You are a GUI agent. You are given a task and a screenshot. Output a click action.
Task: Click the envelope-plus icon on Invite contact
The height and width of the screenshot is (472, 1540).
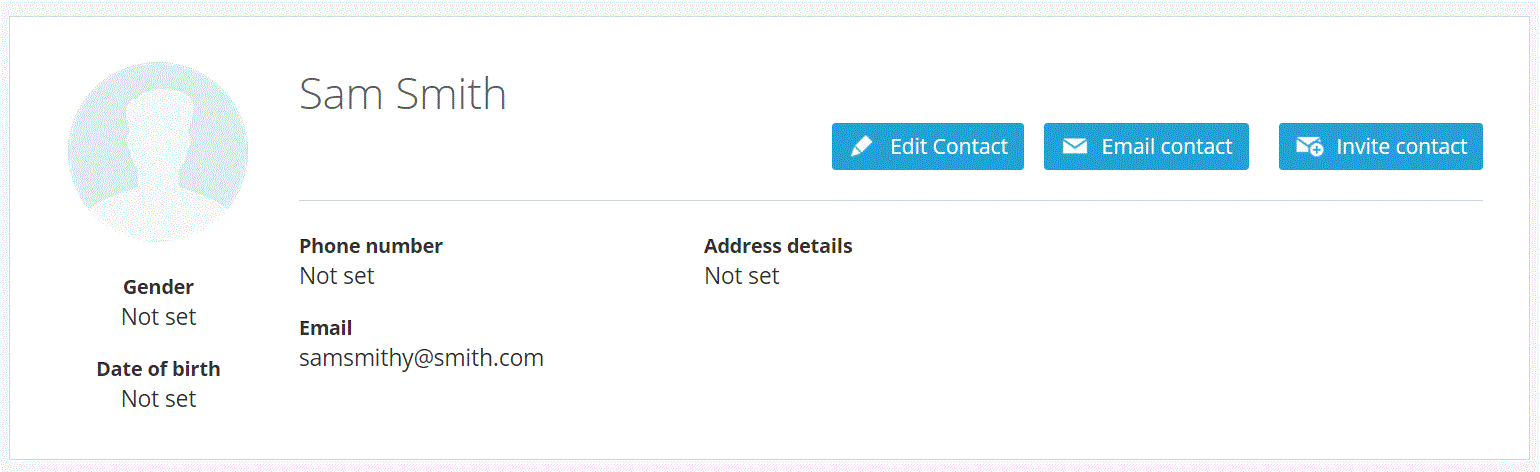point(1309,147)
